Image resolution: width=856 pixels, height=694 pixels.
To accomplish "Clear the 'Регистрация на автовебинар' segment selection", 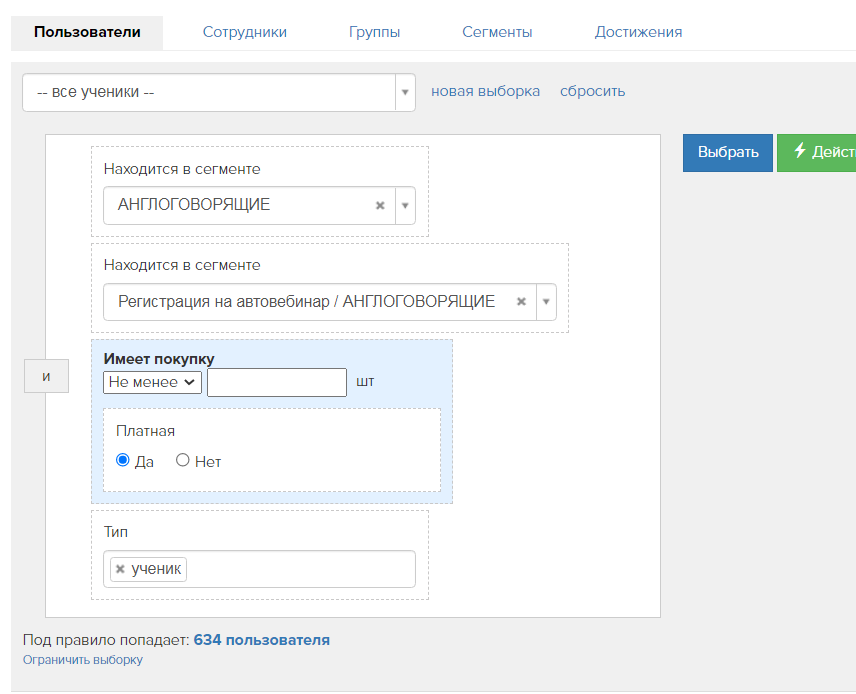I will pos(521,301).
